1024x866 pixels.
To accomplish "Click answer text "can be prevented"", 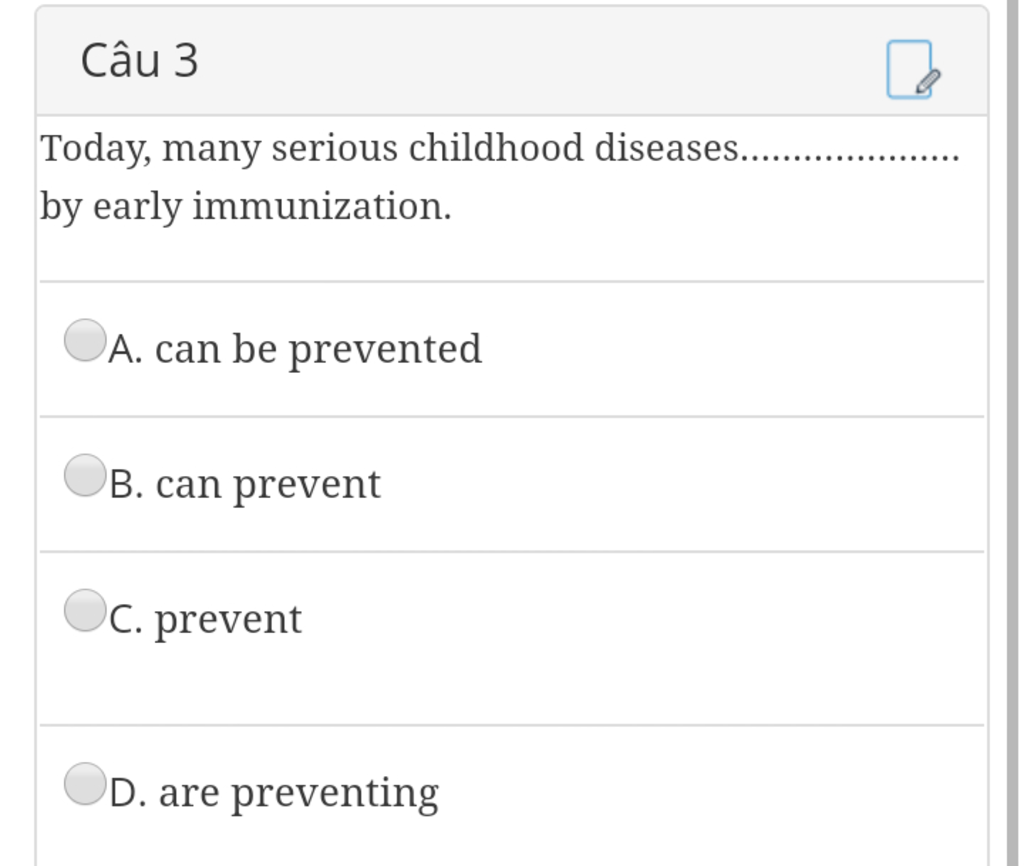I will 318,349.
